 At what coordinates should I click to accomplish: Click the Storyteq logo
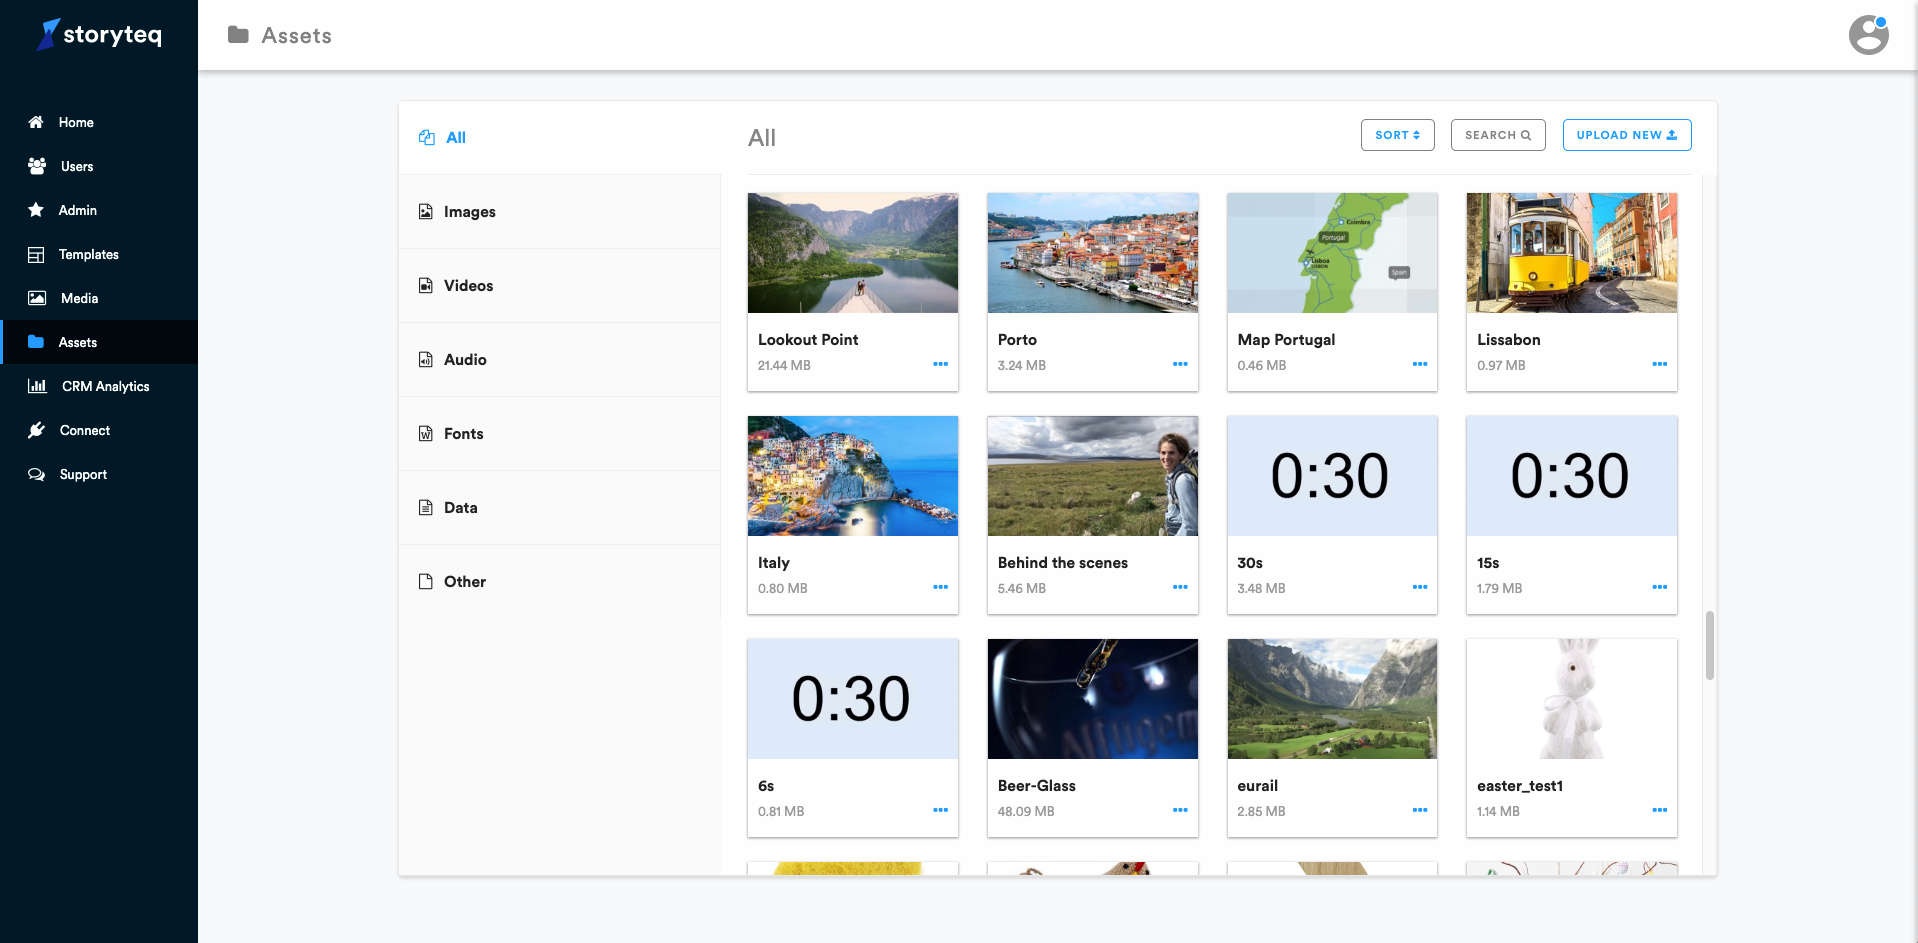click(x=99, y=35)
